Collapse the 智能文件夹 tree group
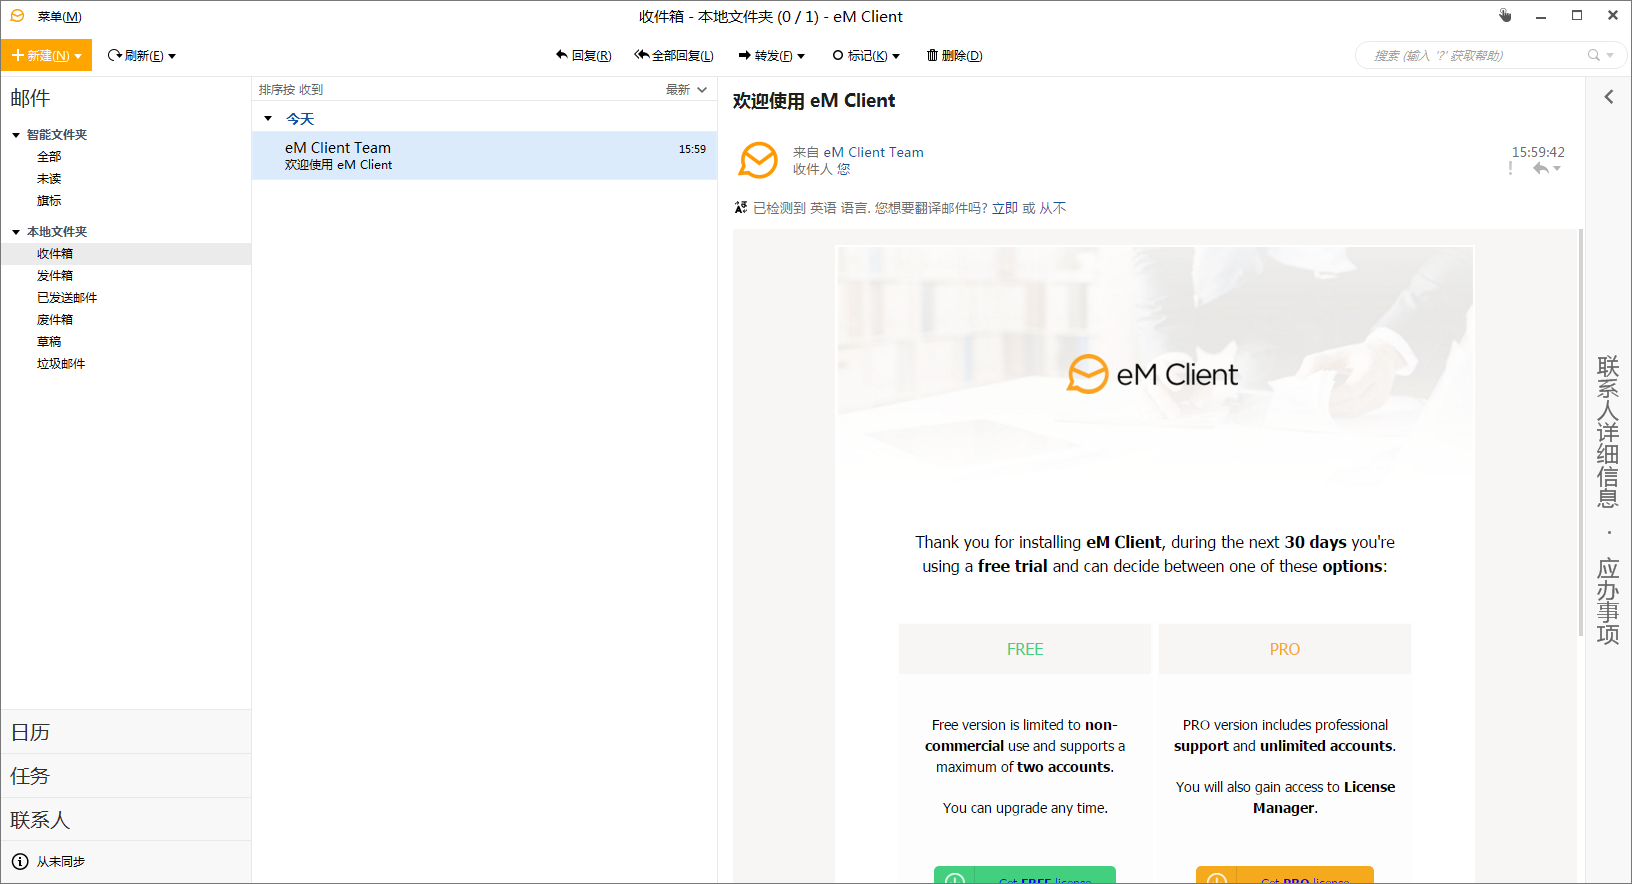The height and width of the screenshot is (884, 1632). [x=16, y=135]
